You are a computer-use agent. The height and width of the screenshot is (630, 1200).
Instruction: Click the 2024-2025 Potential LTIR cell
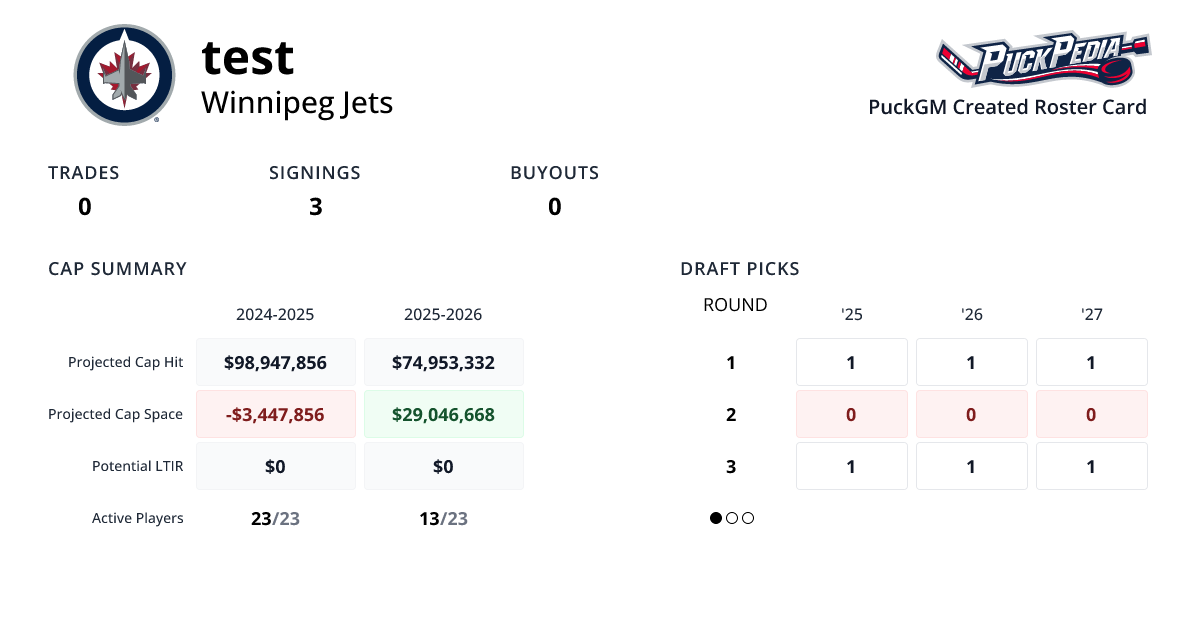(276, 466)
